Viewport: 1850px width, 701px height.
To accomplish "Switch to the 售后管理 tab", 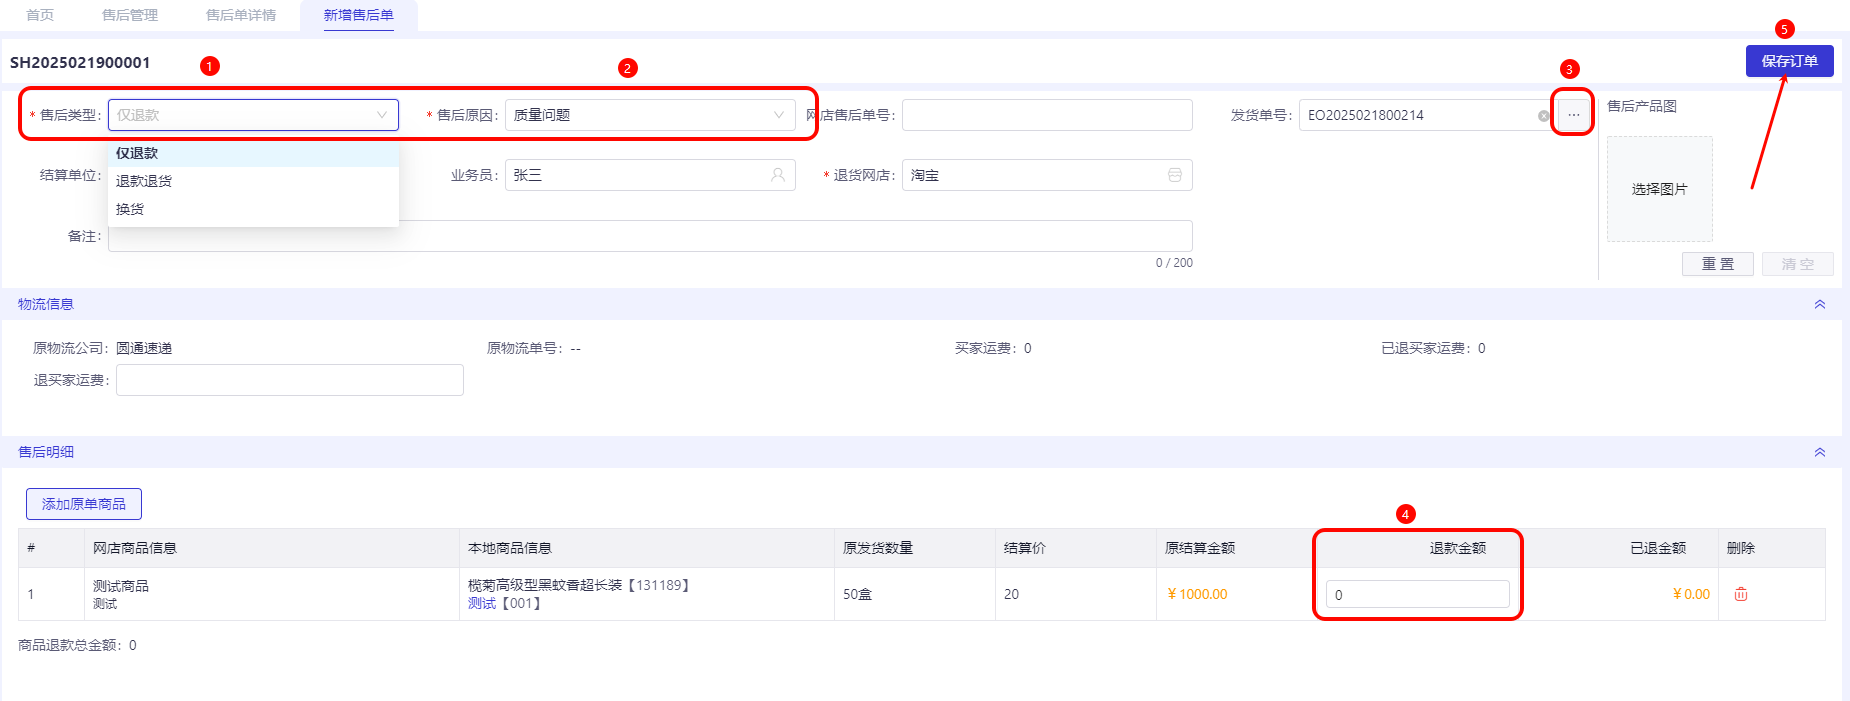I will click(x=130, y=15).
